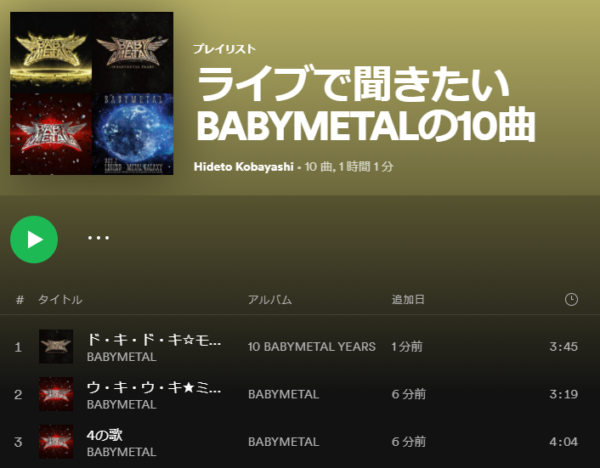
Task: Open Hideto Kobayashi profile link
Action: (x=244, y=166)
